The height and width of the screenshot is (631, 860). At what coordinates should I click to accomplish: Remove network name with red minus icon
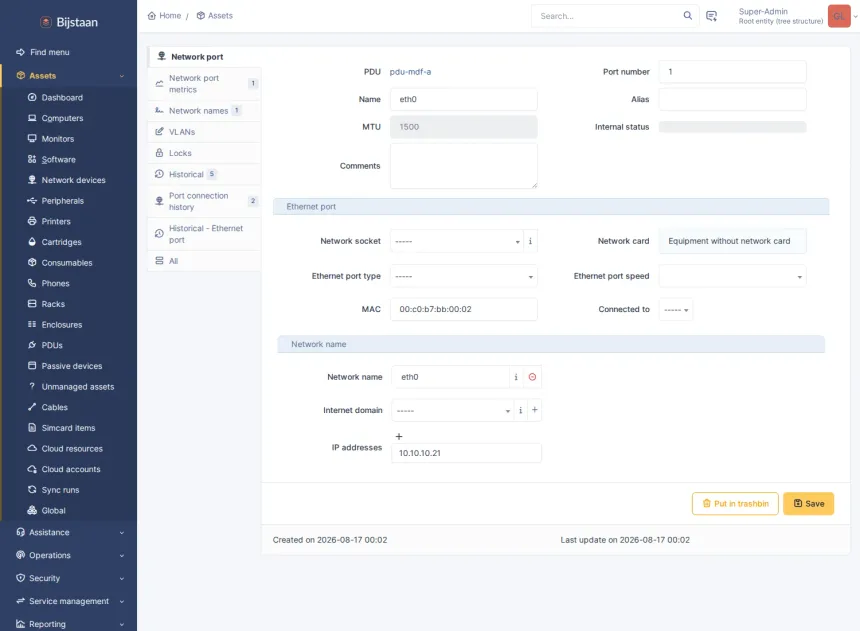(532, 377)
